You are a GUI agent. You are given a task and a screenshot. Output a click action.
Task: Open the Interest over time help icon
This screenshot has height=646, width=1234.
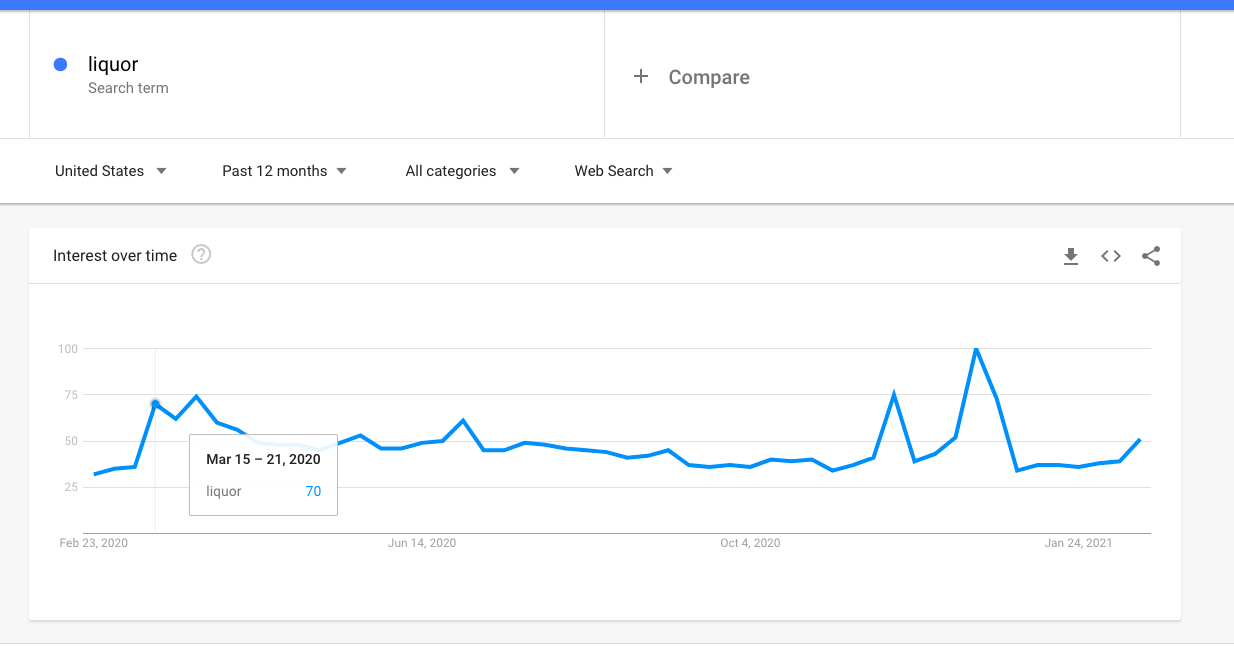[201, 255]
